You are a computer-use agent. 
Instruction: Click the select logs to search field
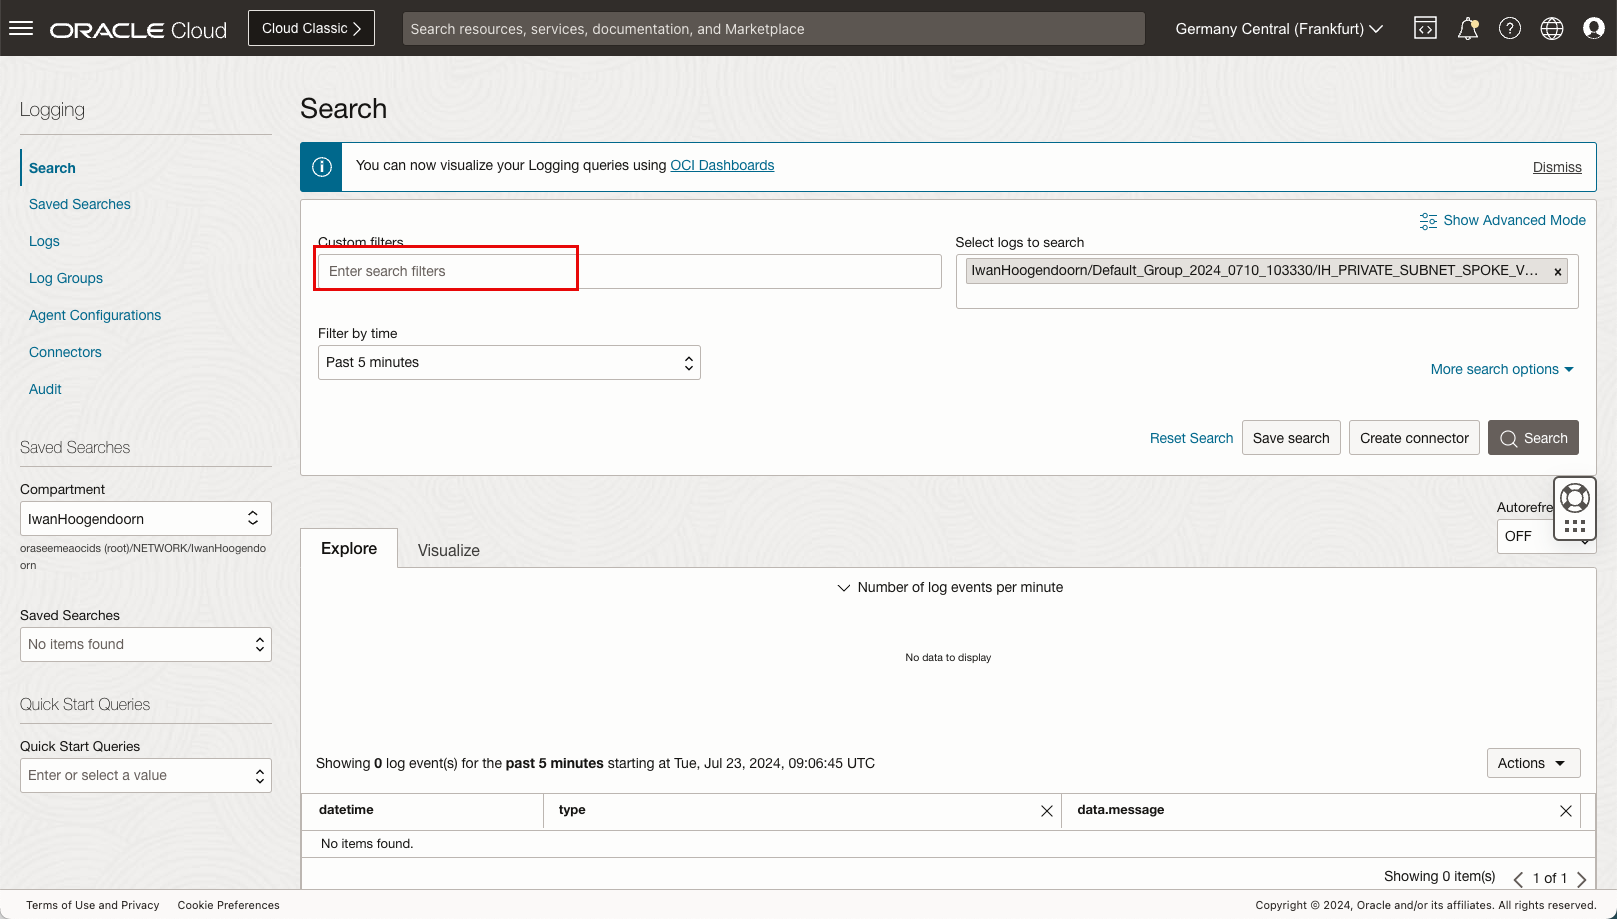[x=1267, y=282]
